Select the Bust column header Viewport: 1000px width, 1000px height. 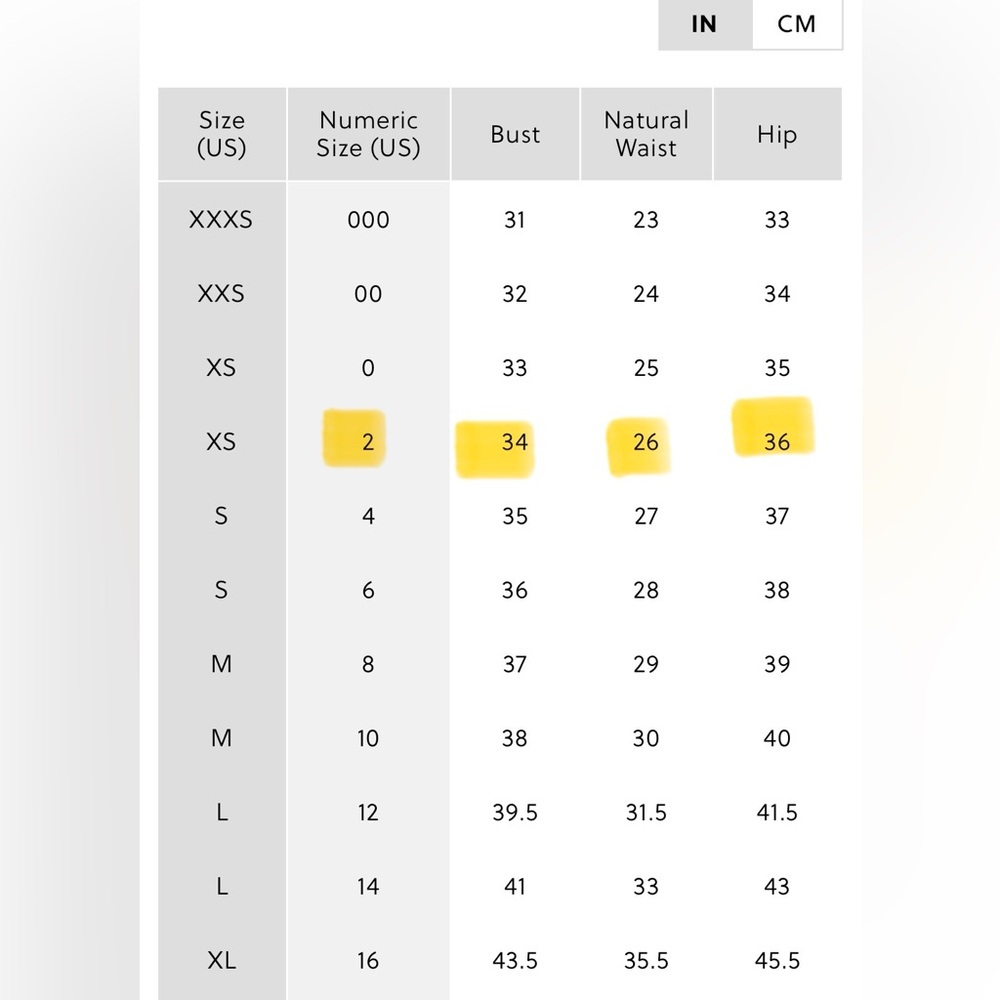[x=515, y=134]
